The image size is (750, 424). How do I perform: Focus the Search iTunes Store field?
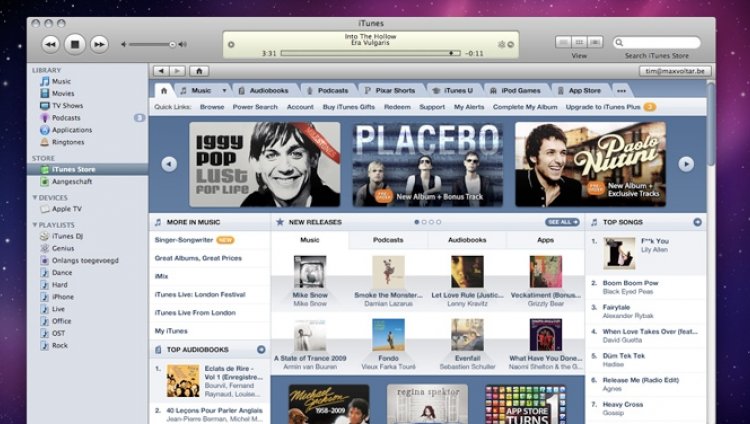(657, 43)
